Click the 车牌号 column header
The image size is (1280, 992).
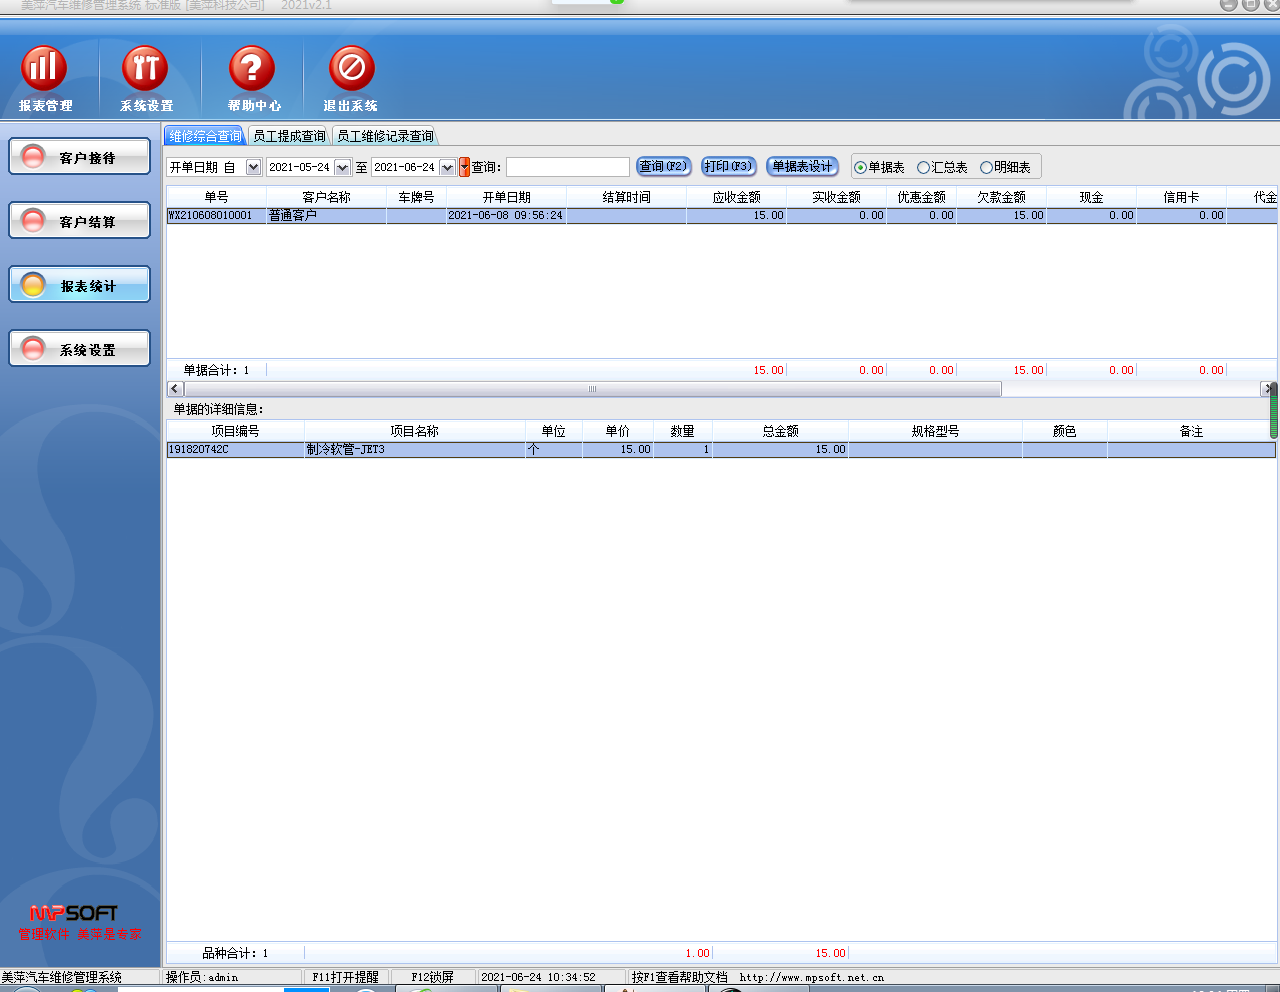416,197
